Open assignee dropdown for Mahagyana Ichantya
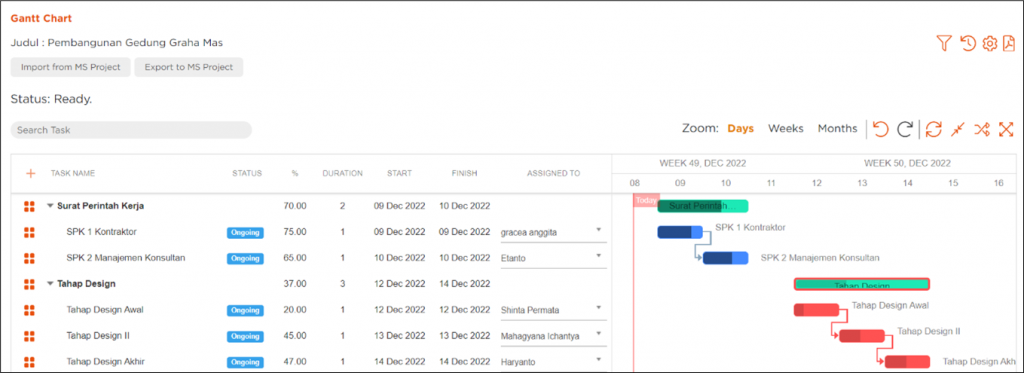Image resolution: width=1024 pixels, height=373 pixels. [x=598, y=334]
